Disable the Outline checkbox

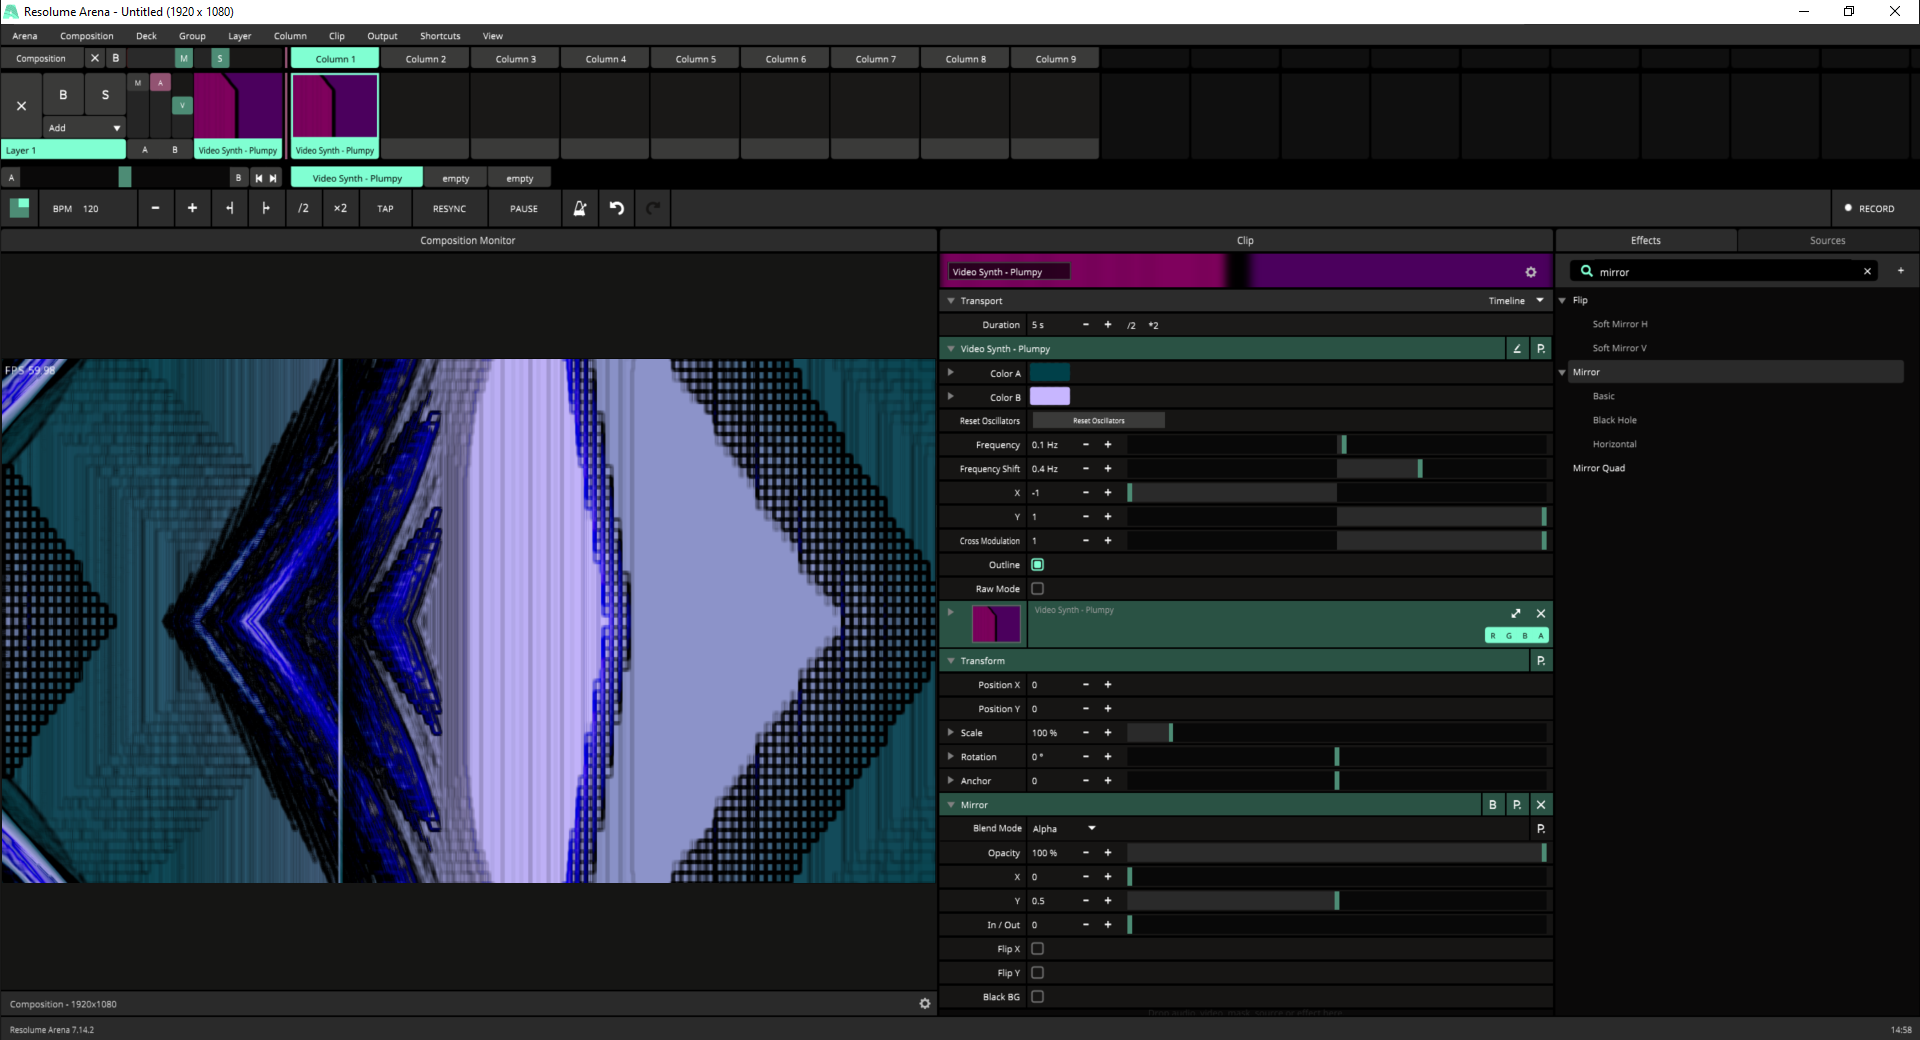[1037, 565]
